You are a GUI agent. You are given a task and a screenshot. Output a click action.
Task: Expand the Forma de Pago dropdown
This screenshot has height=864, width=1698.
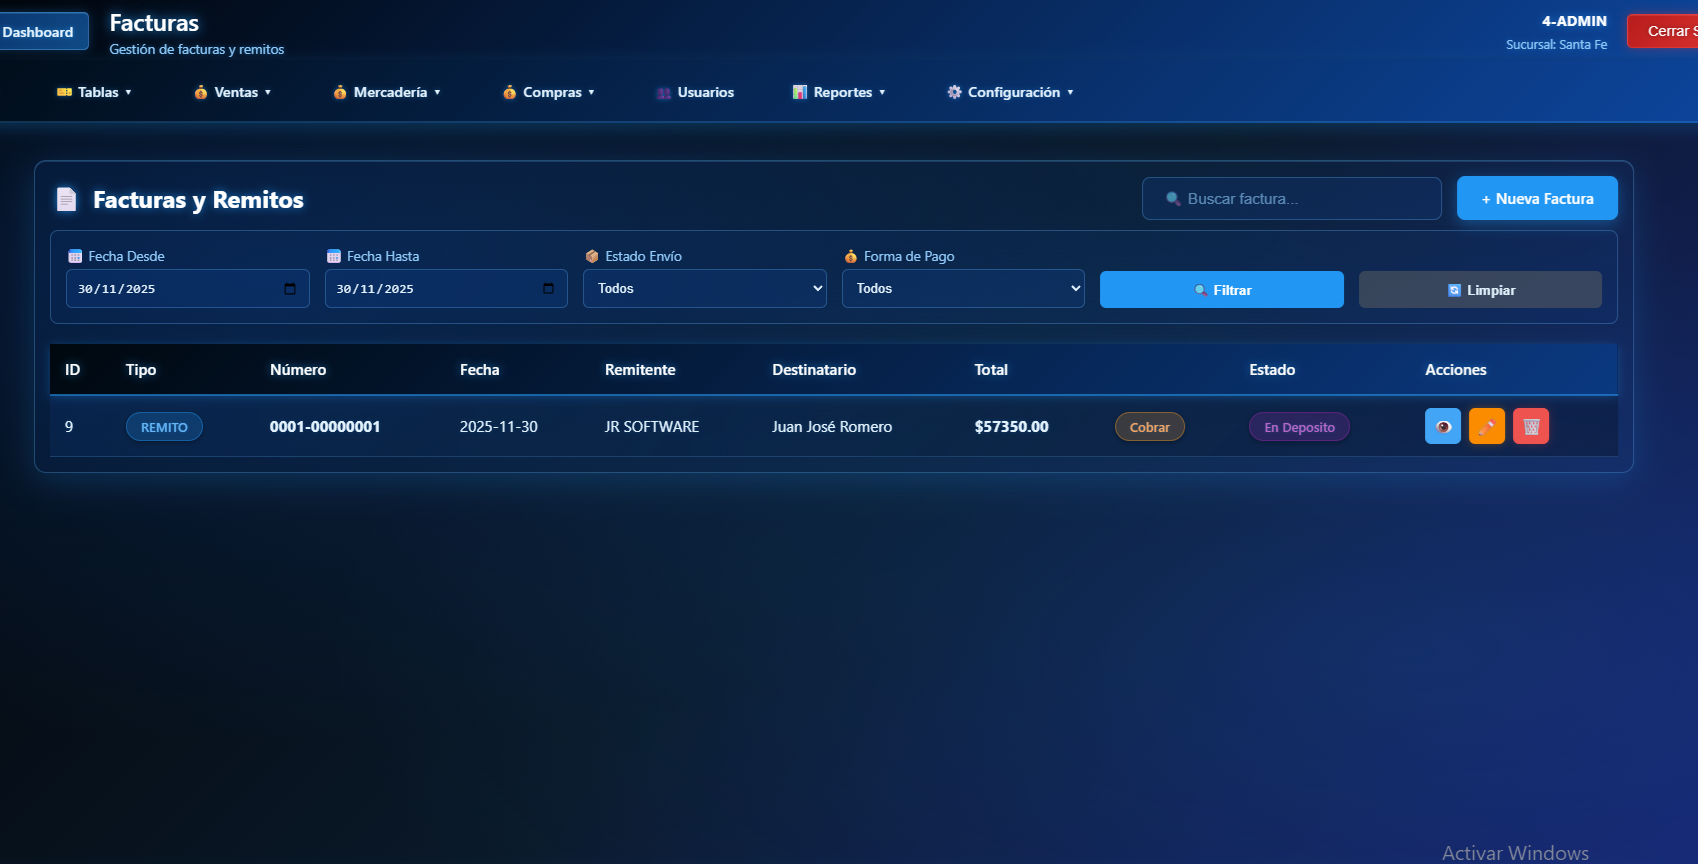coord(963,288)
